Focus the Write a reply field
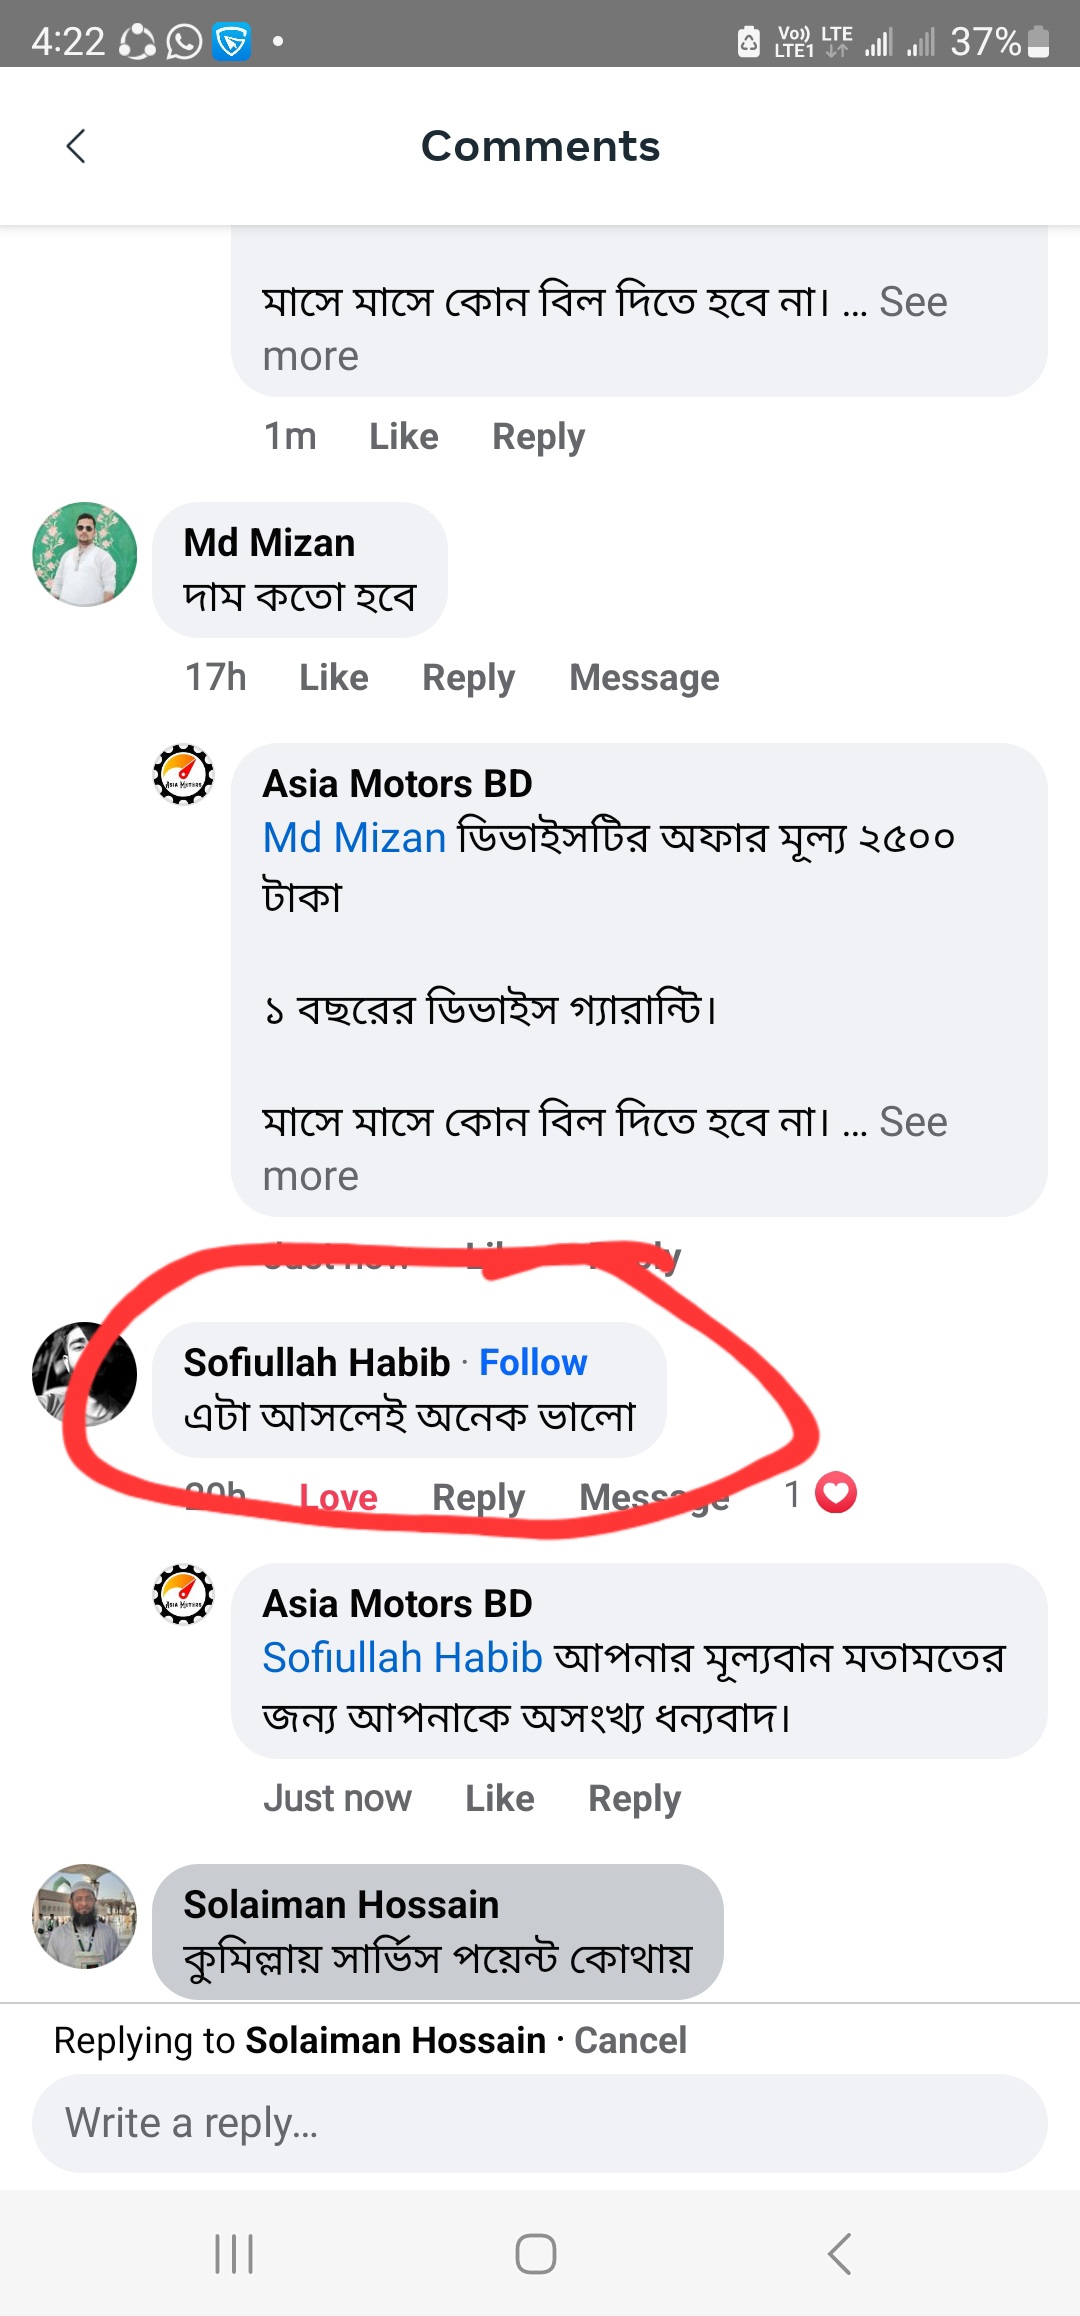 pyautogui.click(x=540, y=2122)
